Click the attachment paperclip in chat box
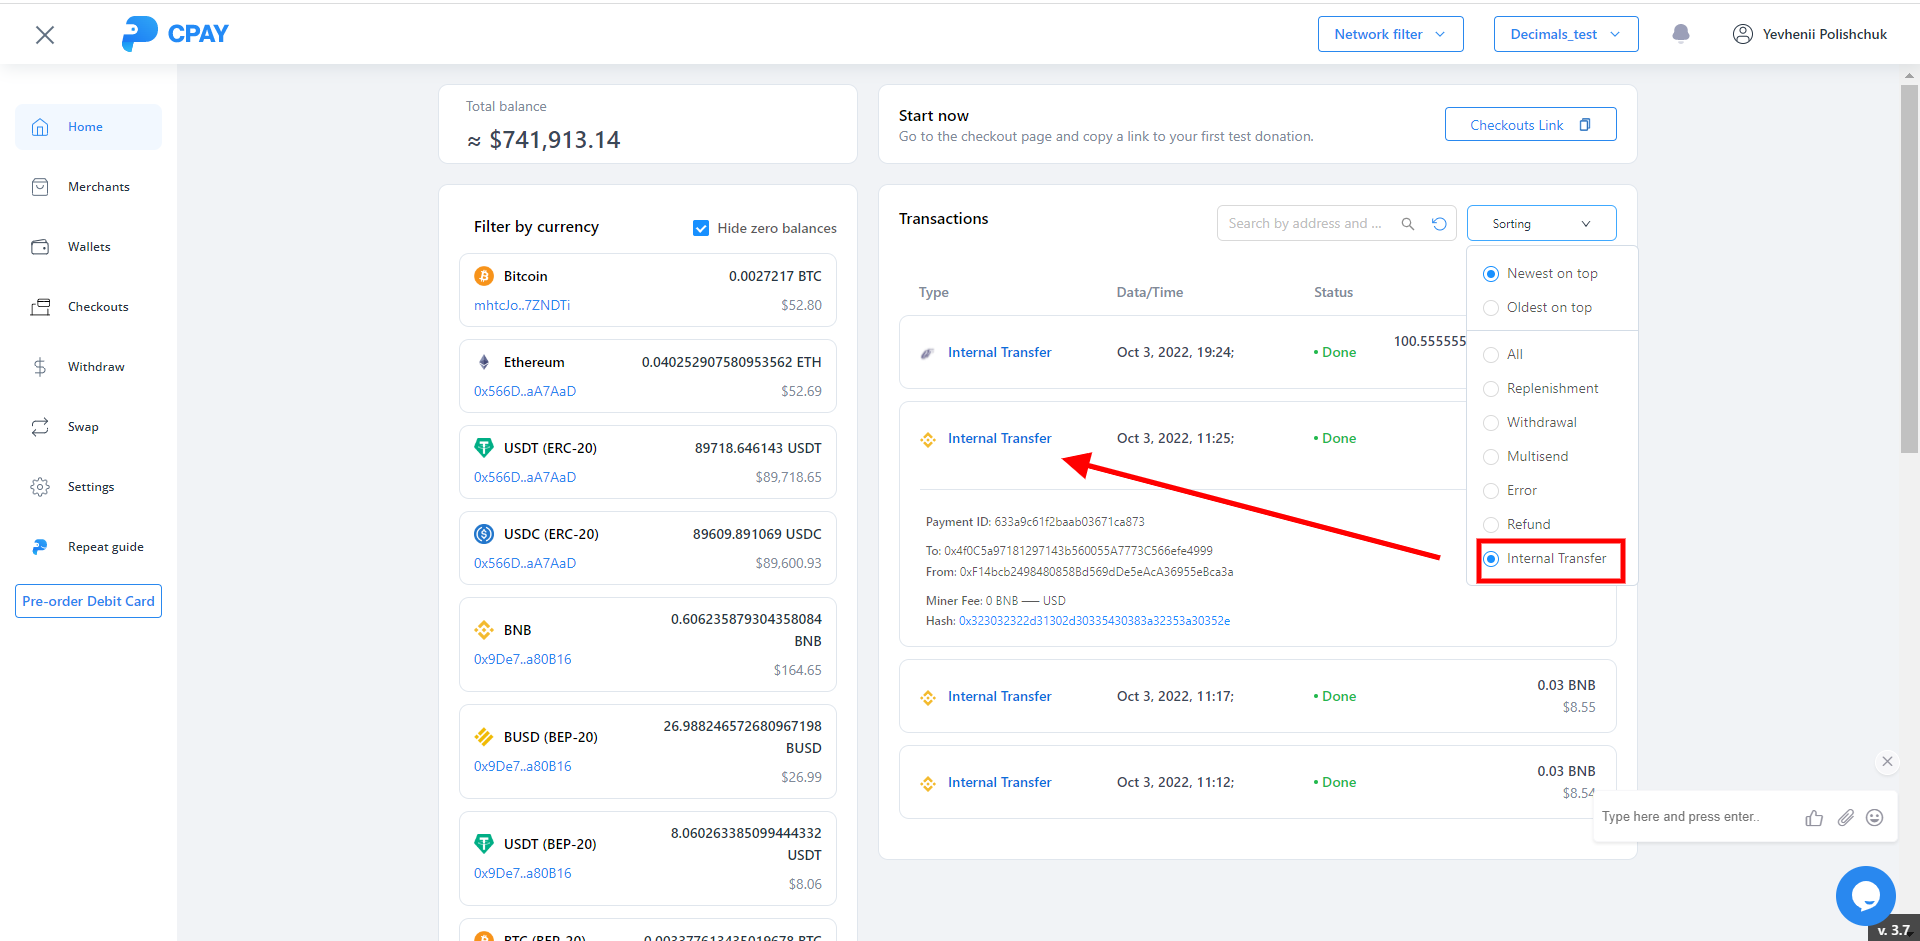 pos(1845,818)
